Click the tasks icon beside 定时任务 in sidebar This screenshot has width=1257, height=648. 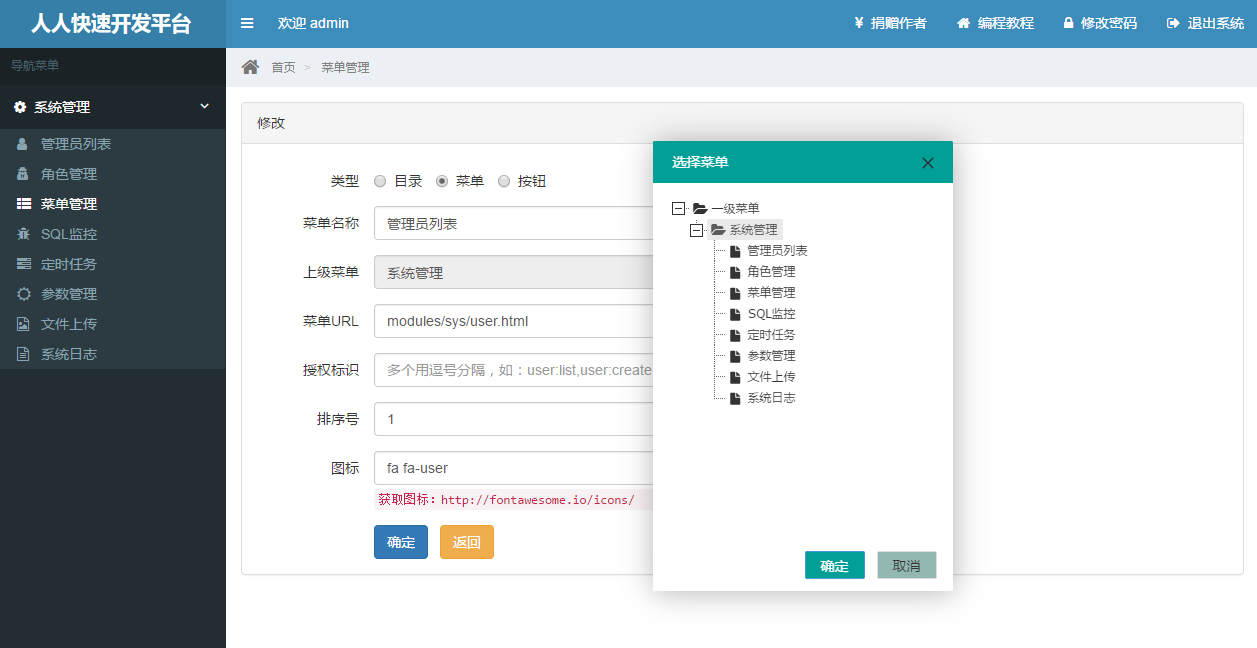(x=23, y=264)
